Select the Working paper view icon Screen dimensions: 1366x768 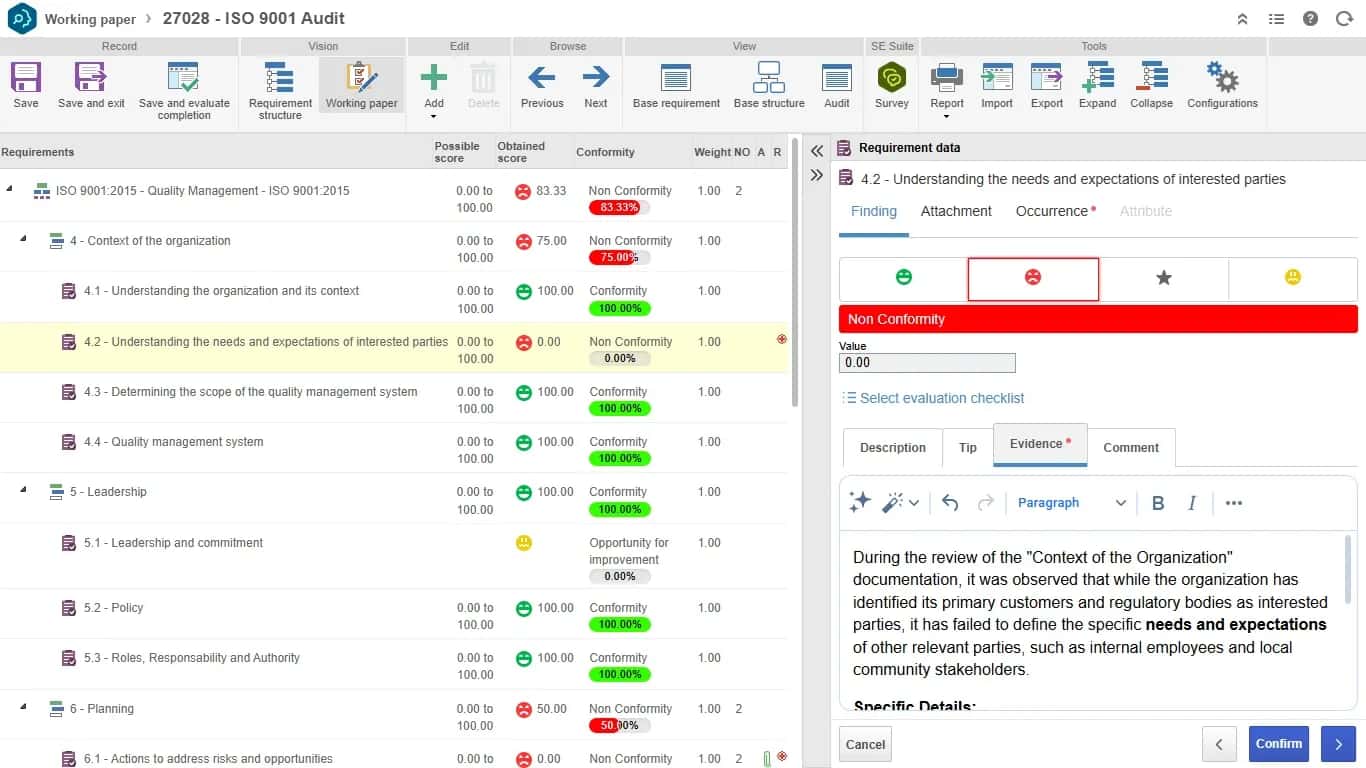tap(361, 78)
